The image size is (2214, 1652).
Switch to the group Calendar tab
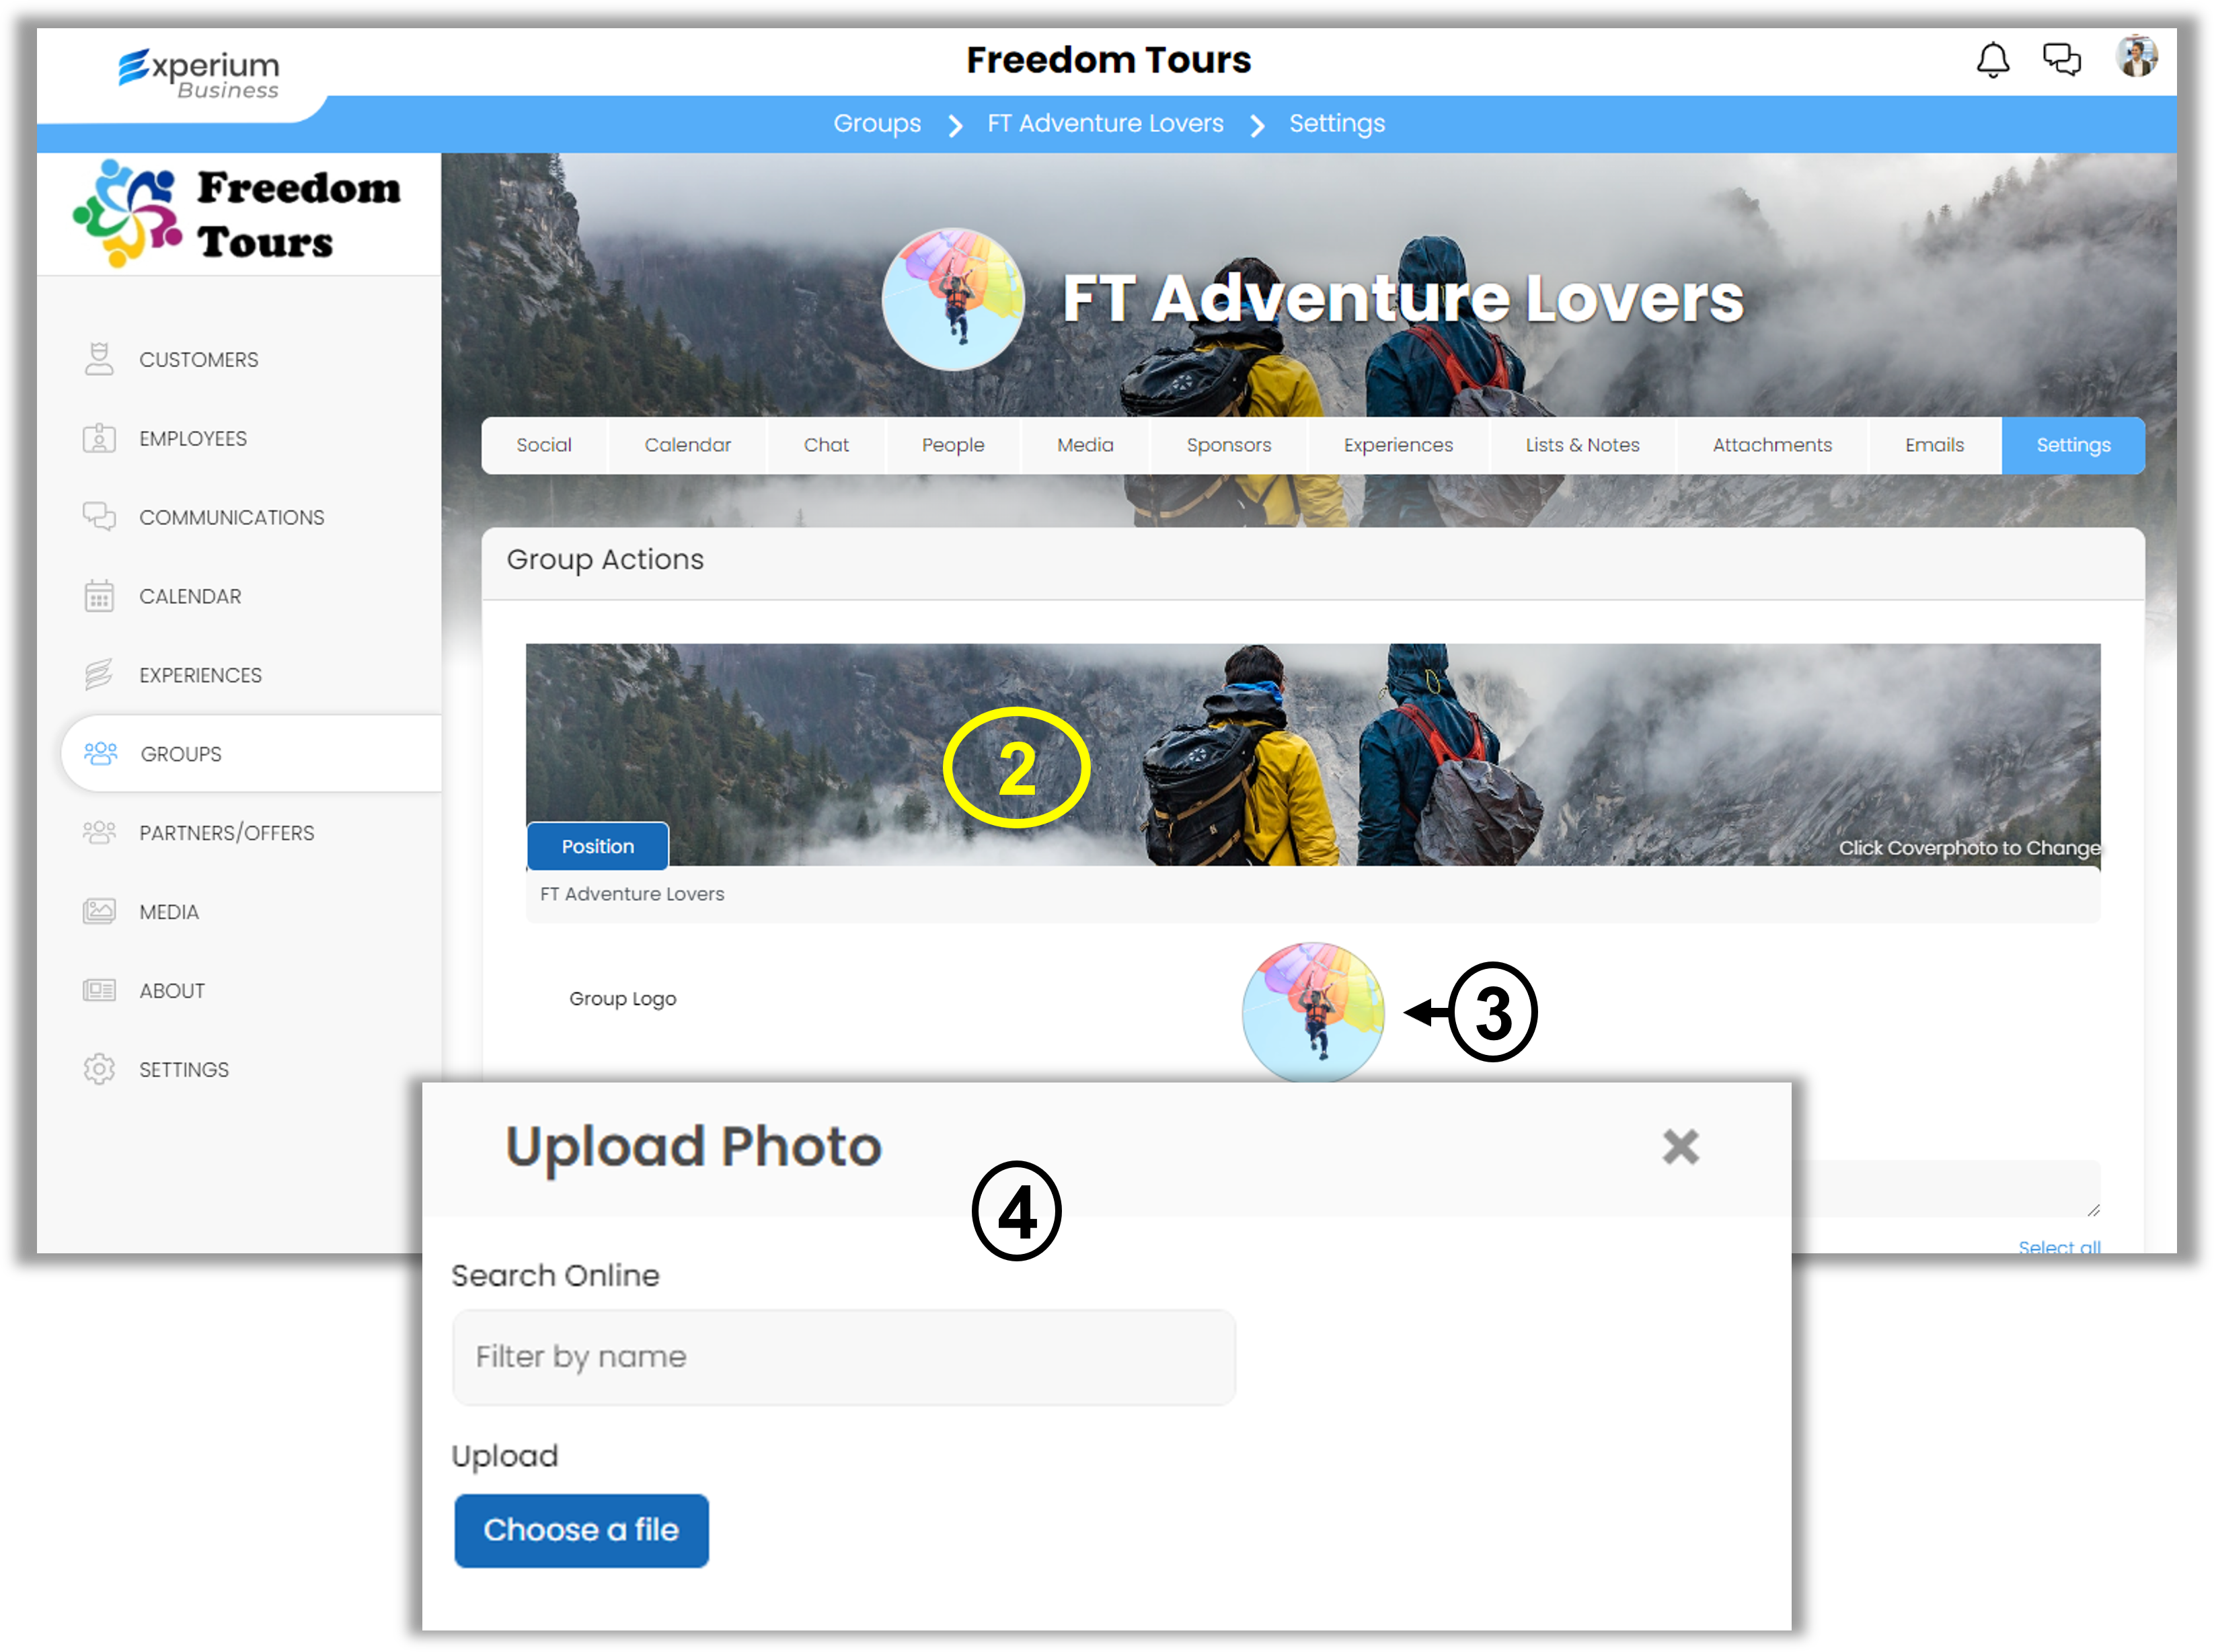point(687,445)
